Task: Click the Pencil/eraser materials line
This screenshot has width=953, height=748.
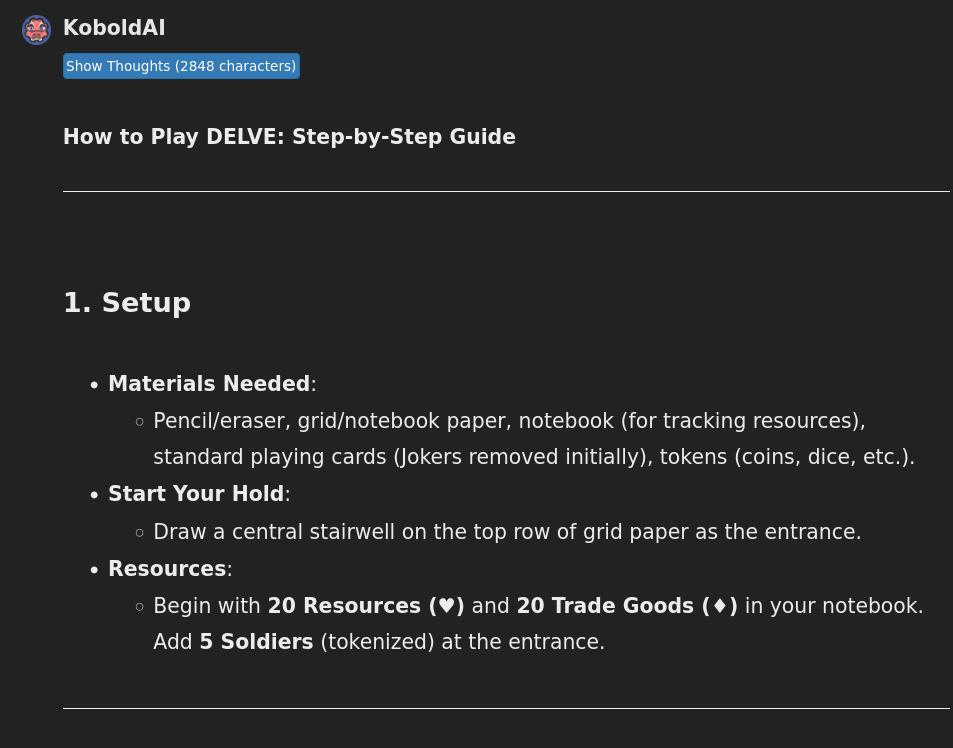Action: (509, 421)
